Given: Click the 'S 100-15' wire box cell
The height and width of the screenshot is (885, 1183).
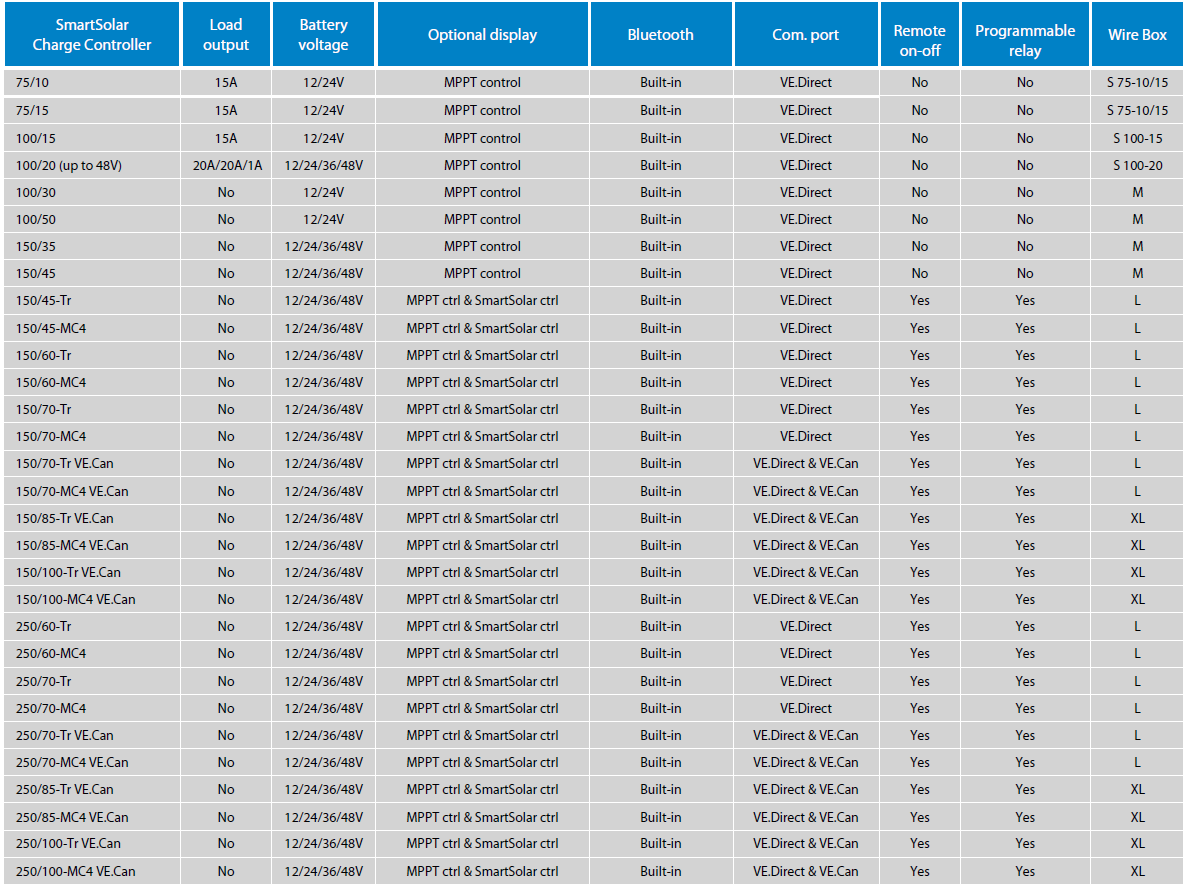Looking at the screenshot, I should pyautogui.click(x=1138, y=138).
